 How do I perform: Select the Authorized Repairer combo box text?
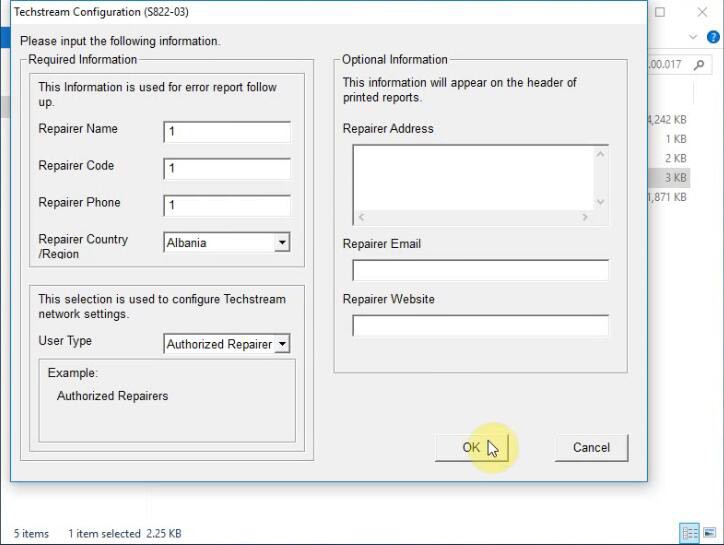[x=219, y=344]
